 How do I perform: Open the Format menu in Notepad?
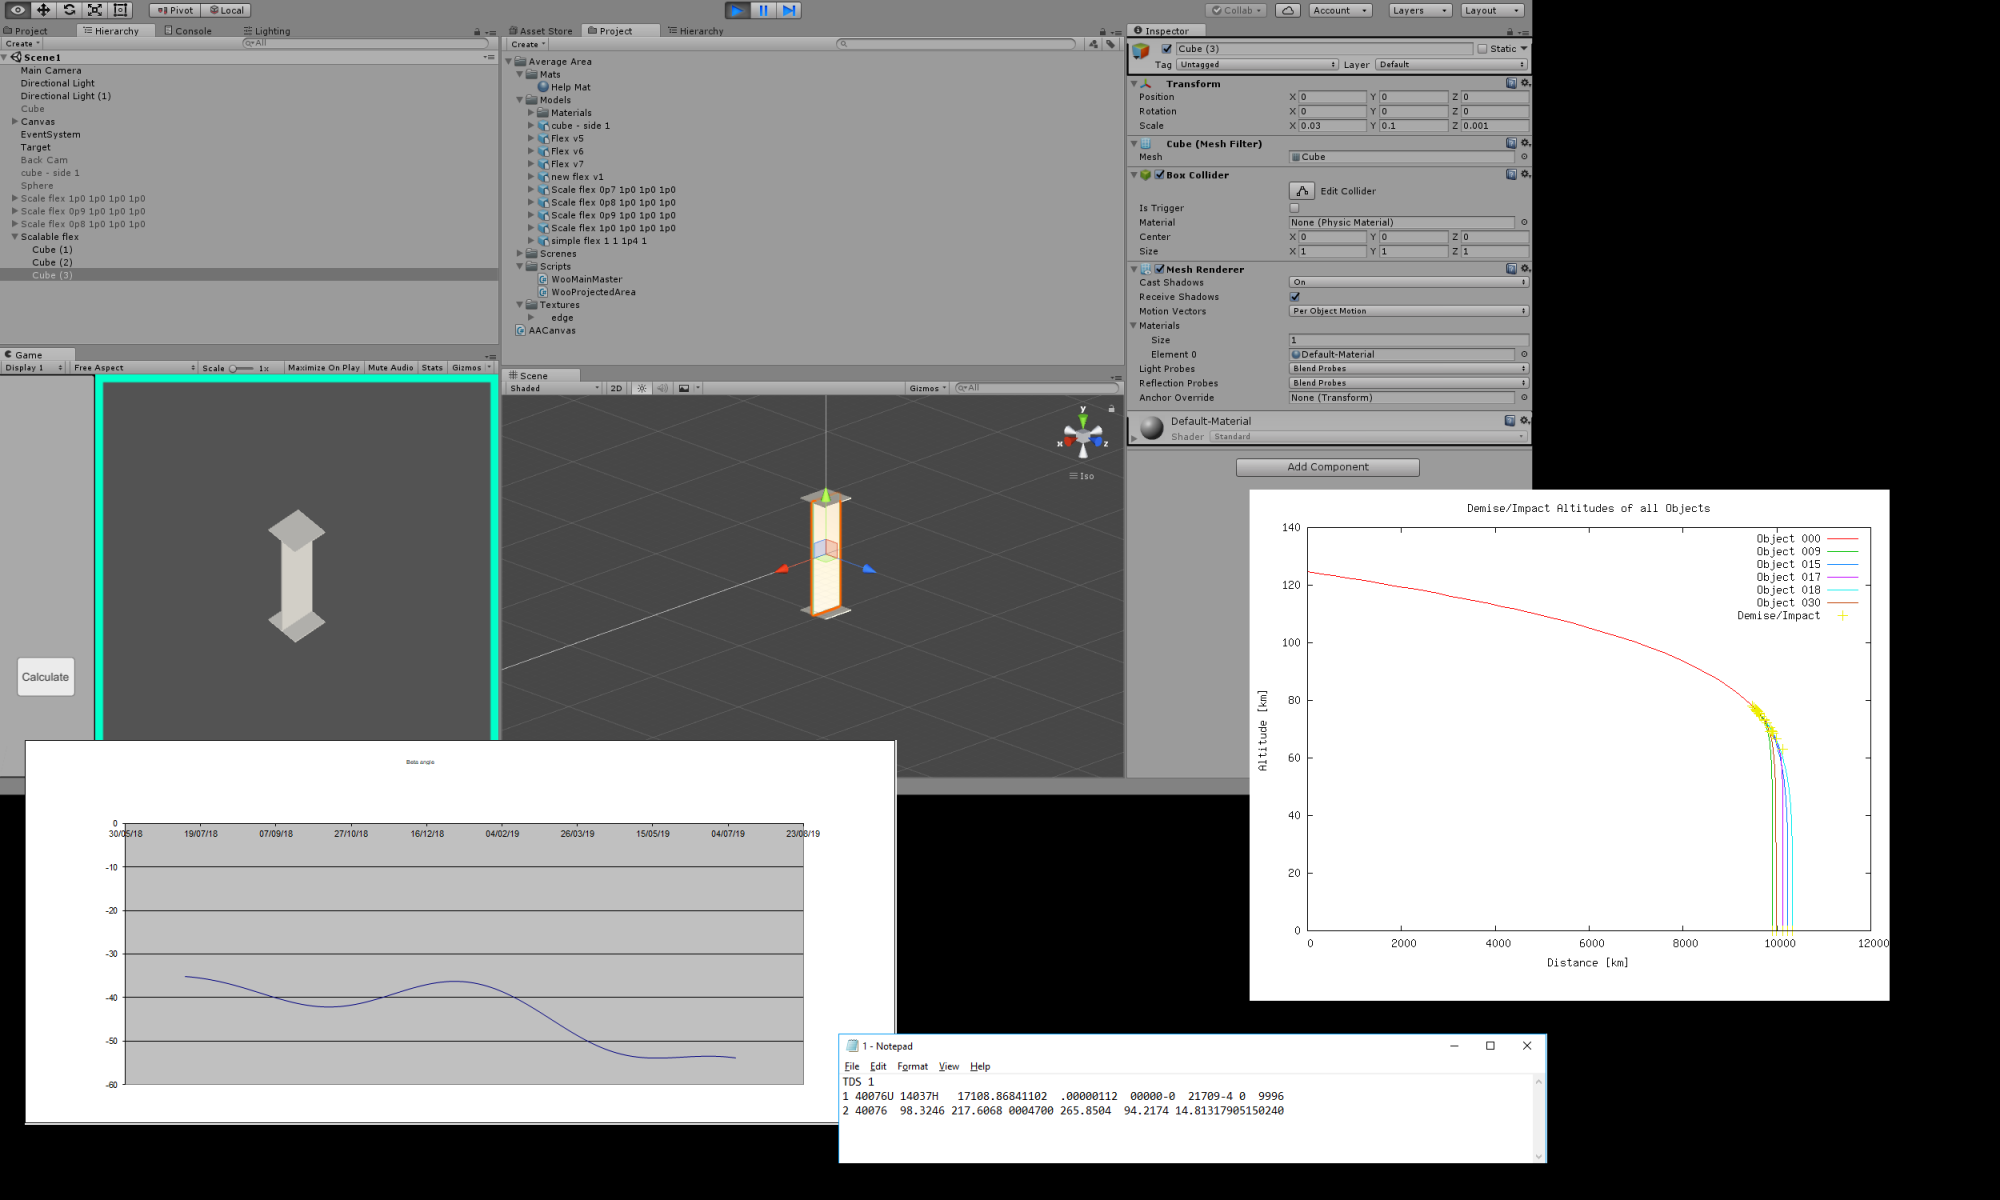pyautogui.click(x=912, y=1067)
